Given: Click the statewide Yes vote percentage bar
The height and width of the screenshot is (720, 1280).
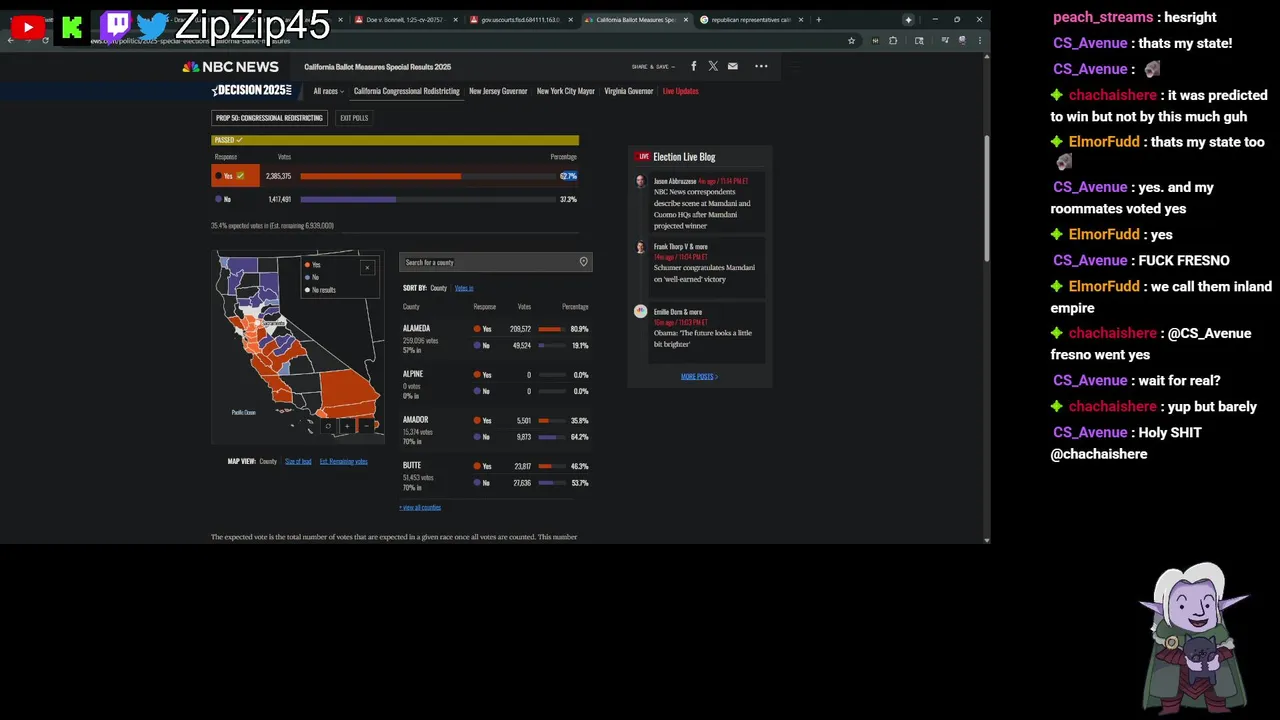Looking at the screenshot, I should [427, 176].
